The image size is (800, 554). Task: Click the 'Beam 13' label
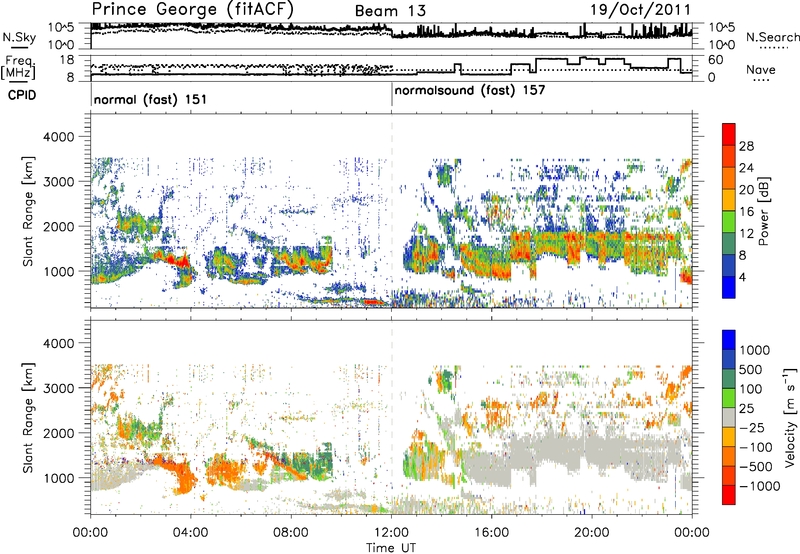390,11
